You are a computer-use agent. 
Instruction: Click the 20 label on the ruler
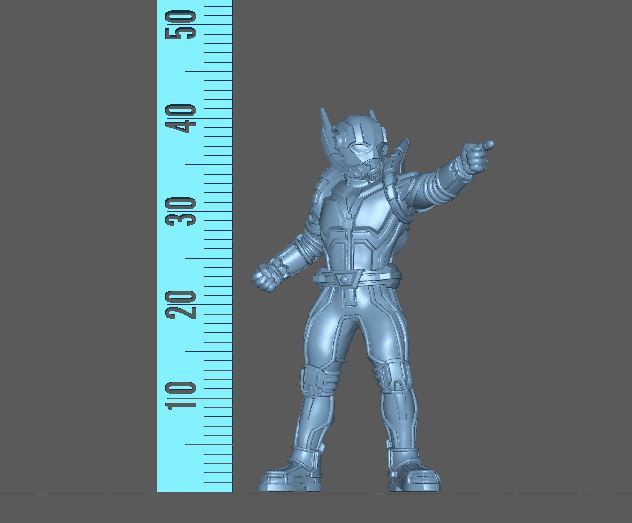click(183, 304)
